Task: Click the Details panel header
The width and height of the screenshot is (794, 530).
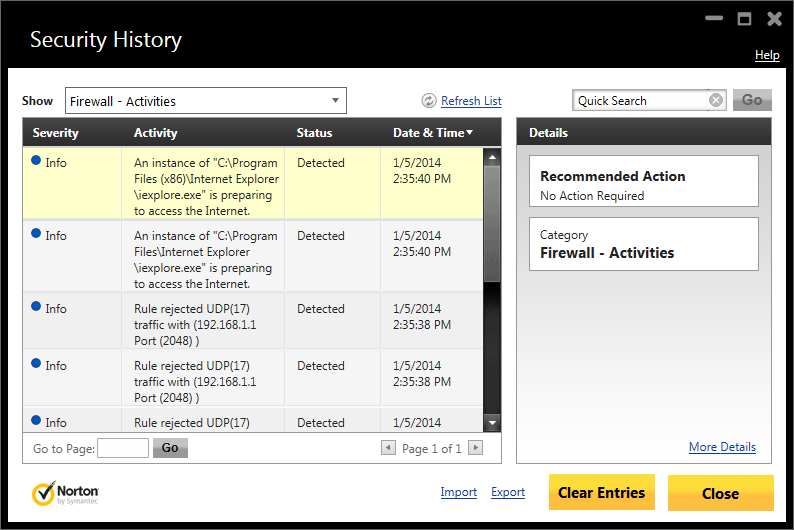Action: pyautogui.click(x=644, y=133)
